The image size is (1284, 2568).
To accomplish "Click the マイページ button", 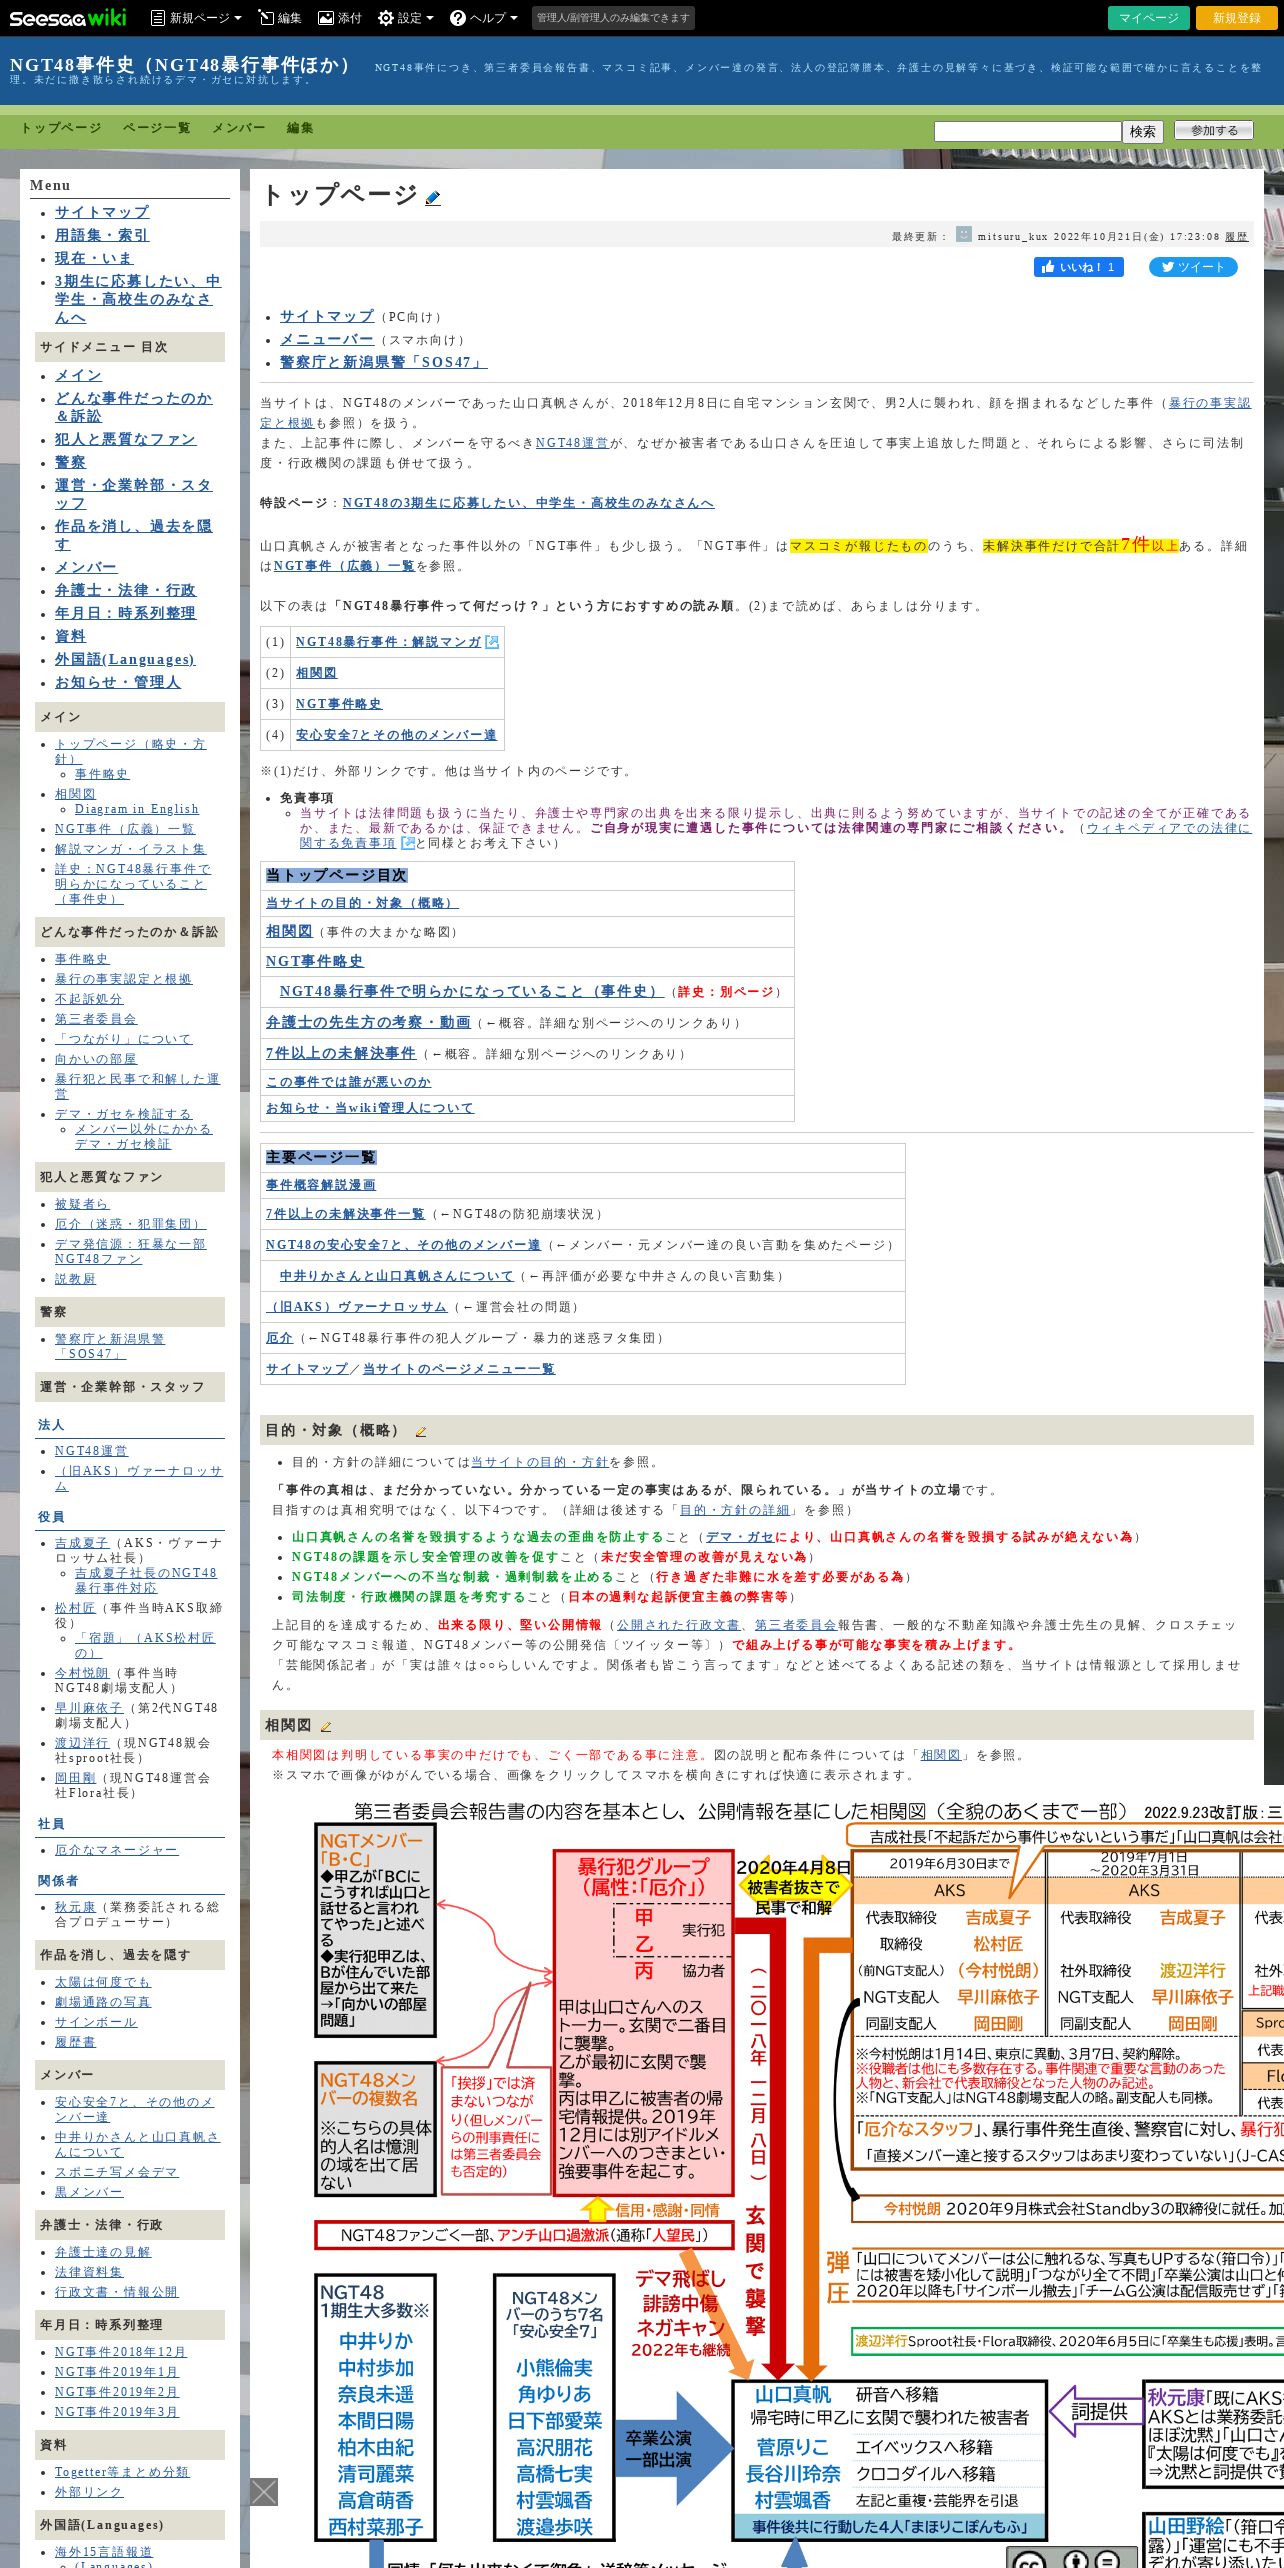I will pyautogui.click(x=1149, y=18).
